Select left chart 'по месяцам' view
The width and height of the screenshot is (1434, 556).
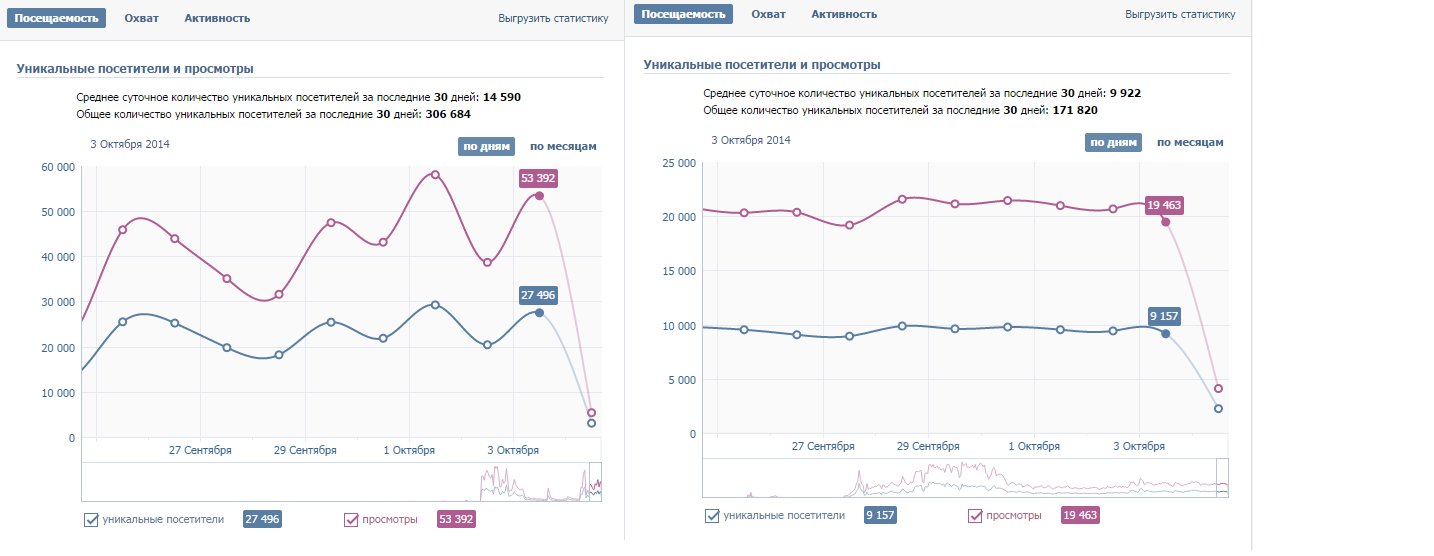[563, 146]
